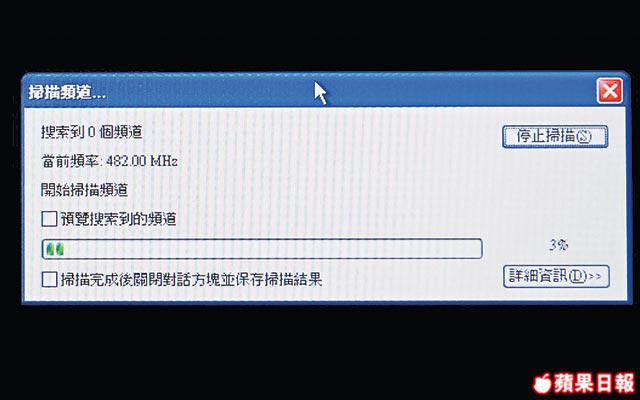Enable the 預覽搜索到的頻道 checkbox

[x=49, y=219]
